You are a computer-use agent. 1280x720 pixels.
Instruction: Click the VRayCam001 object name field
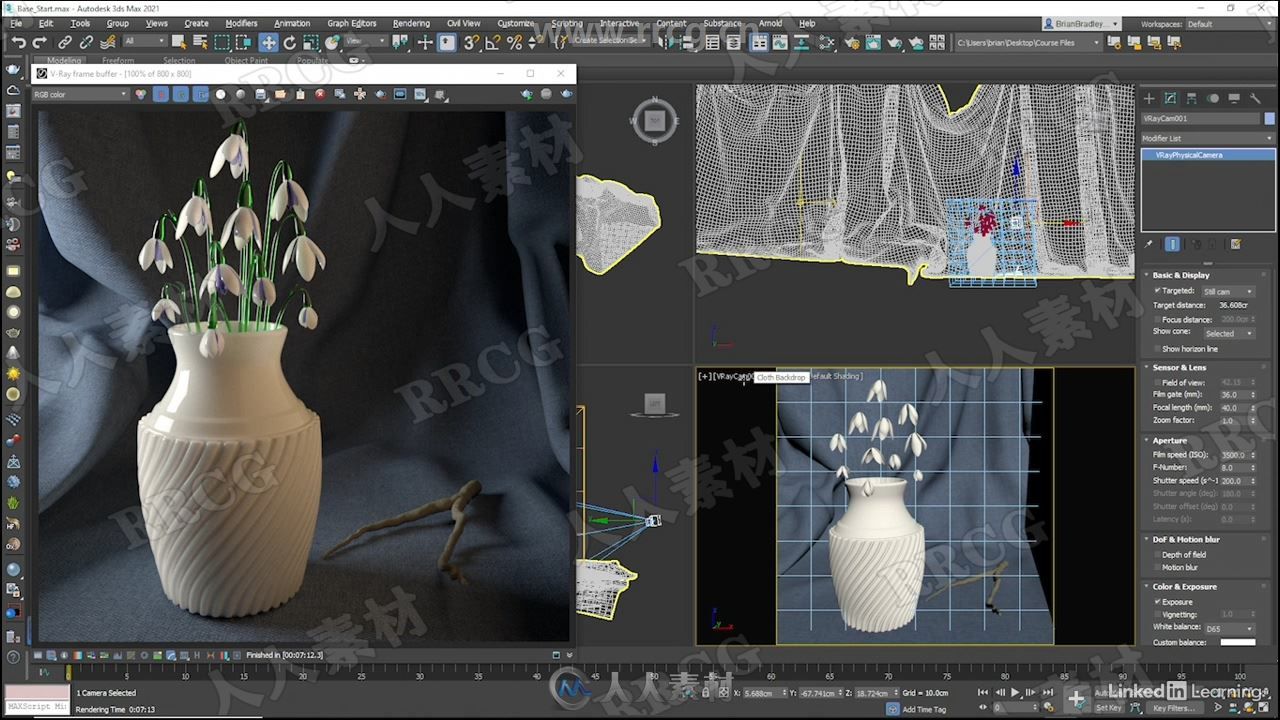tap(1201, 118)
